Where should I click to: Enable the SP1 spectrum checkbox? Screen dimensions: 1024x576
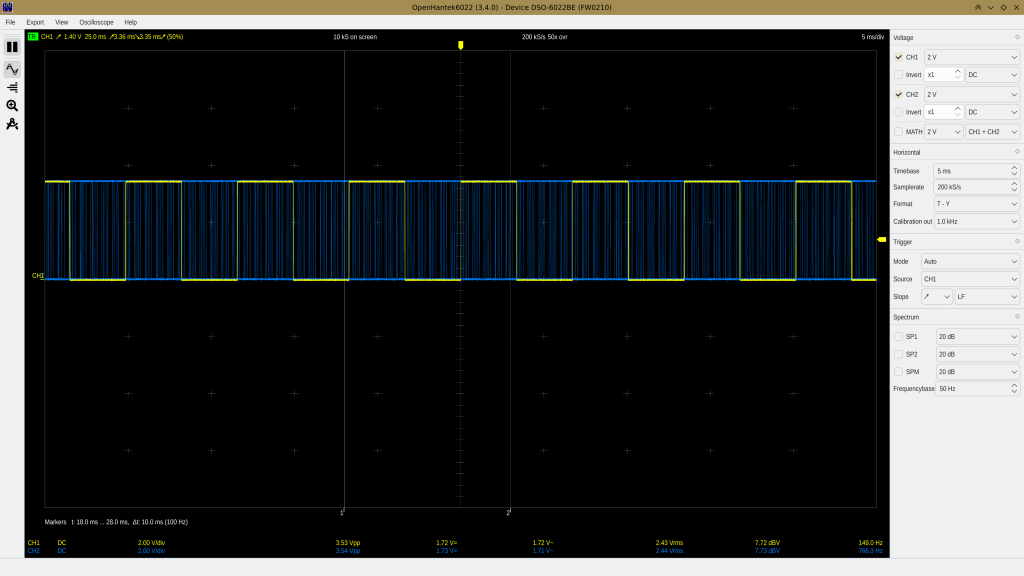898,336
